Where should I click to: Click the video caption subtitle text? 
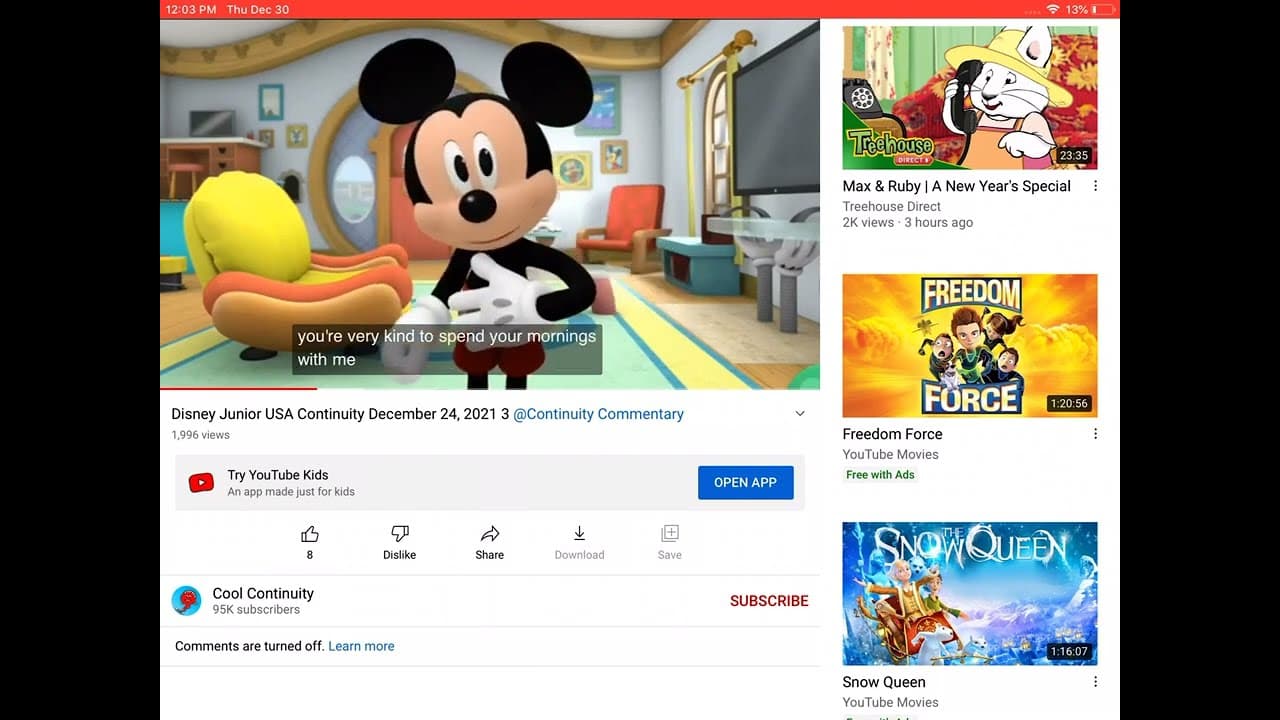(447, 348)
